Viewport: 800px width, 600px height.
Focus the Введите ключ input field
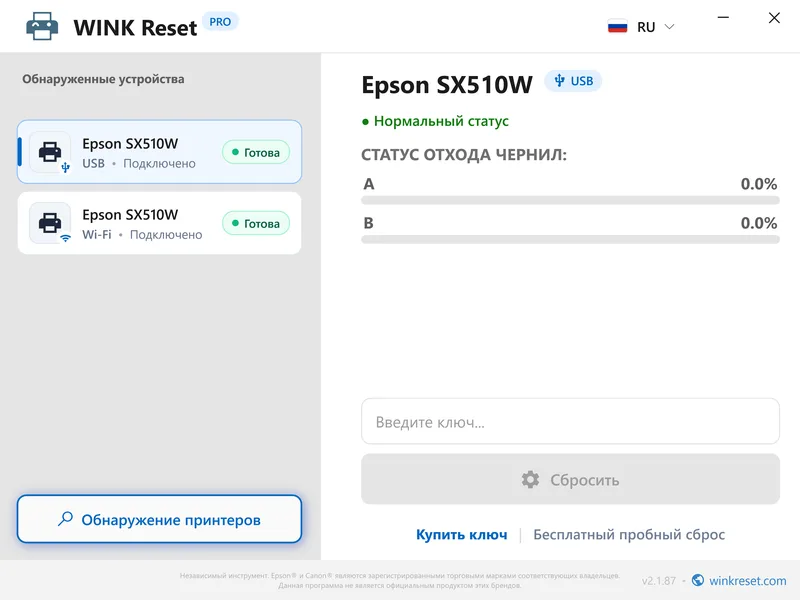[570, 421]
